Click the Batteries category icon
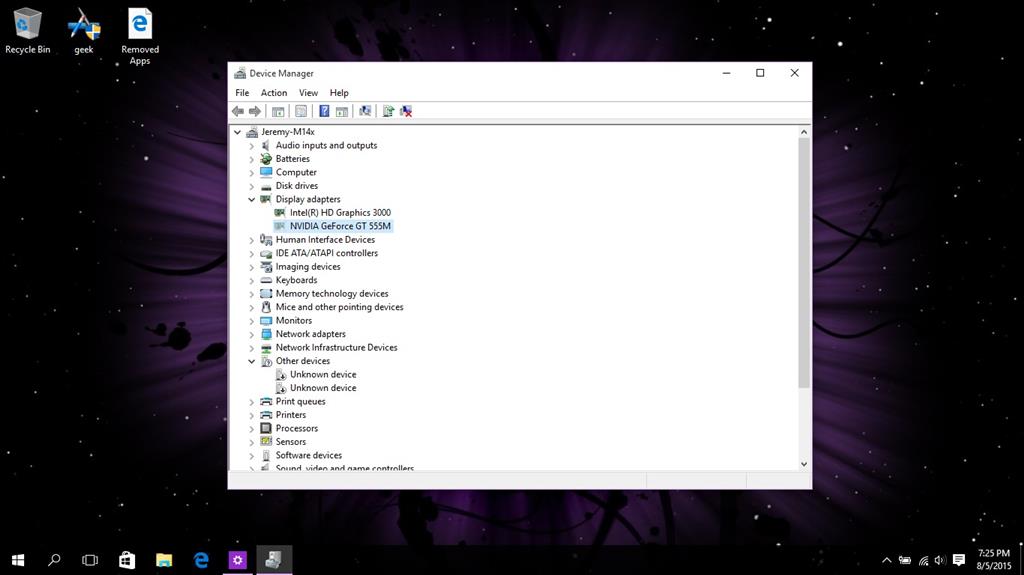This screenshot has width=1024, height=575. pos(266,159)
